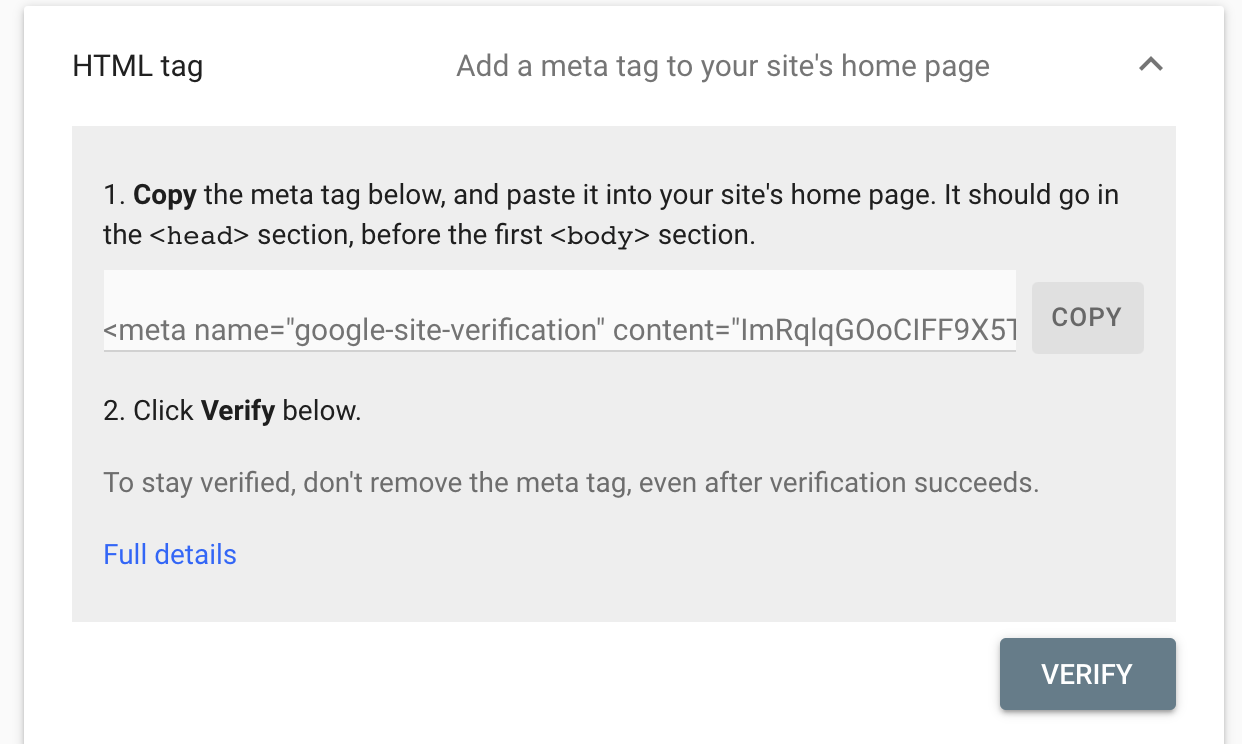Click the "HTML tag" section title
The image size is (1242, 744).
138,67
